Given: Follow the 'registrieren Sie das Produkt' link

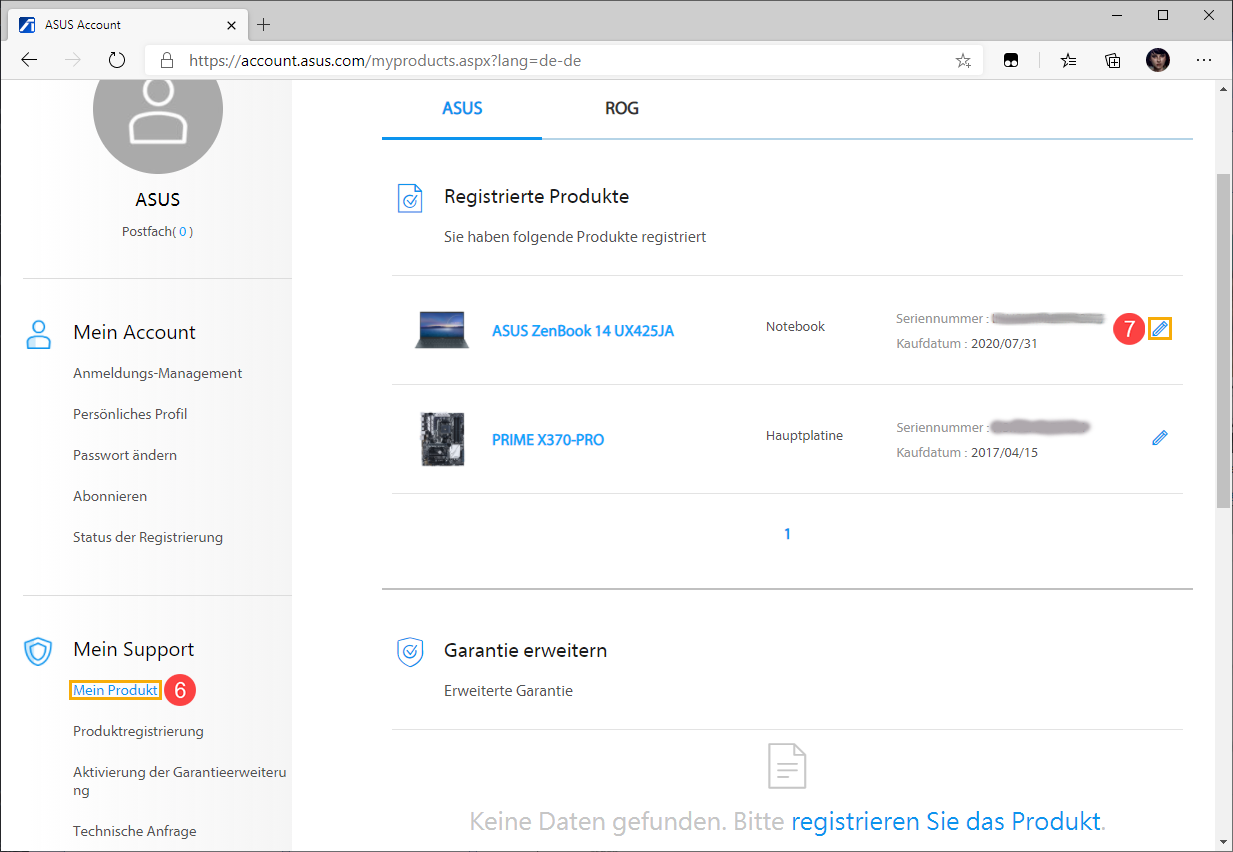Looking at the screenshot, I should coord(946,822).
